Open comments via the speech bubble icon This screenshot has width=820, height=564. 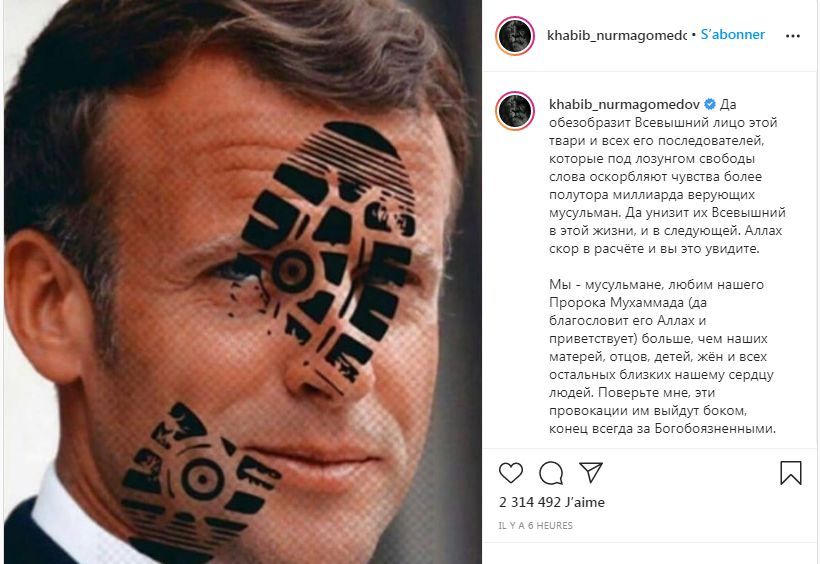click(x=551, y=473)
